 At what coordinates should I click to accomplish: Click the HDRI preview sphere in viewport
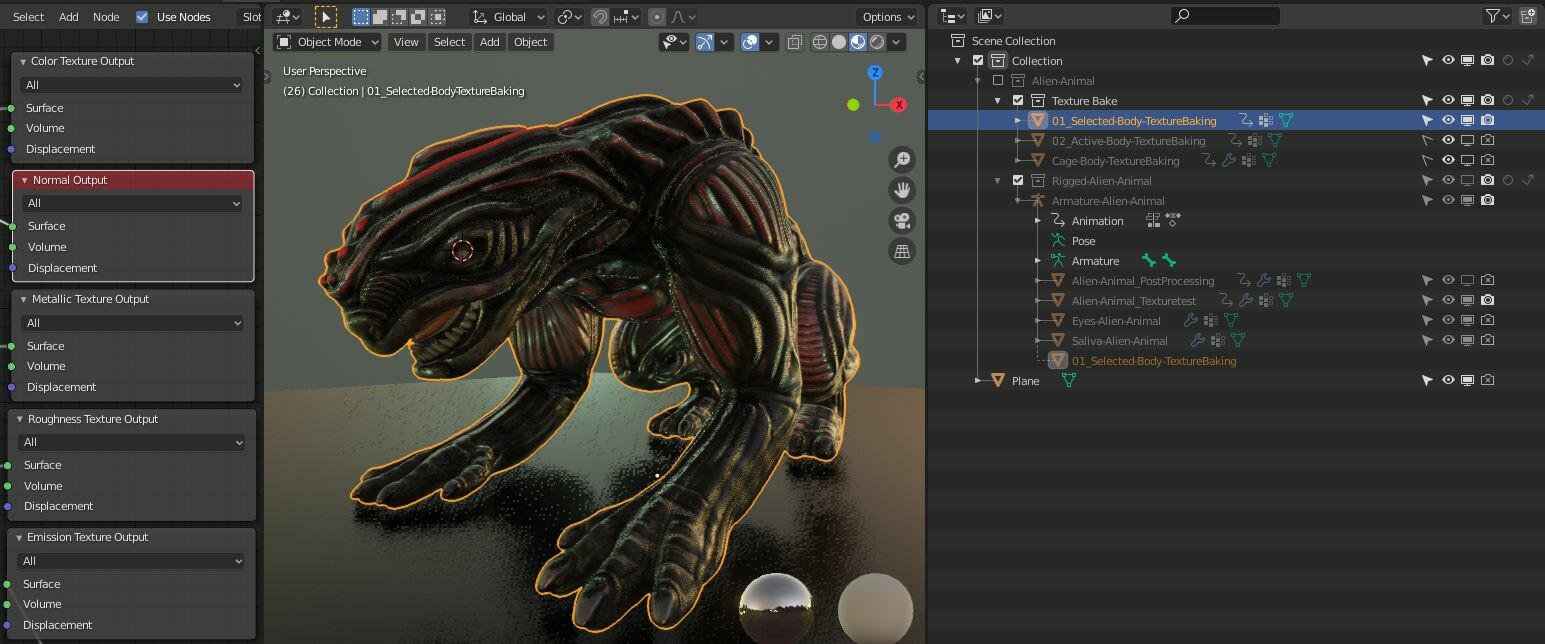(x=776, y=608)
